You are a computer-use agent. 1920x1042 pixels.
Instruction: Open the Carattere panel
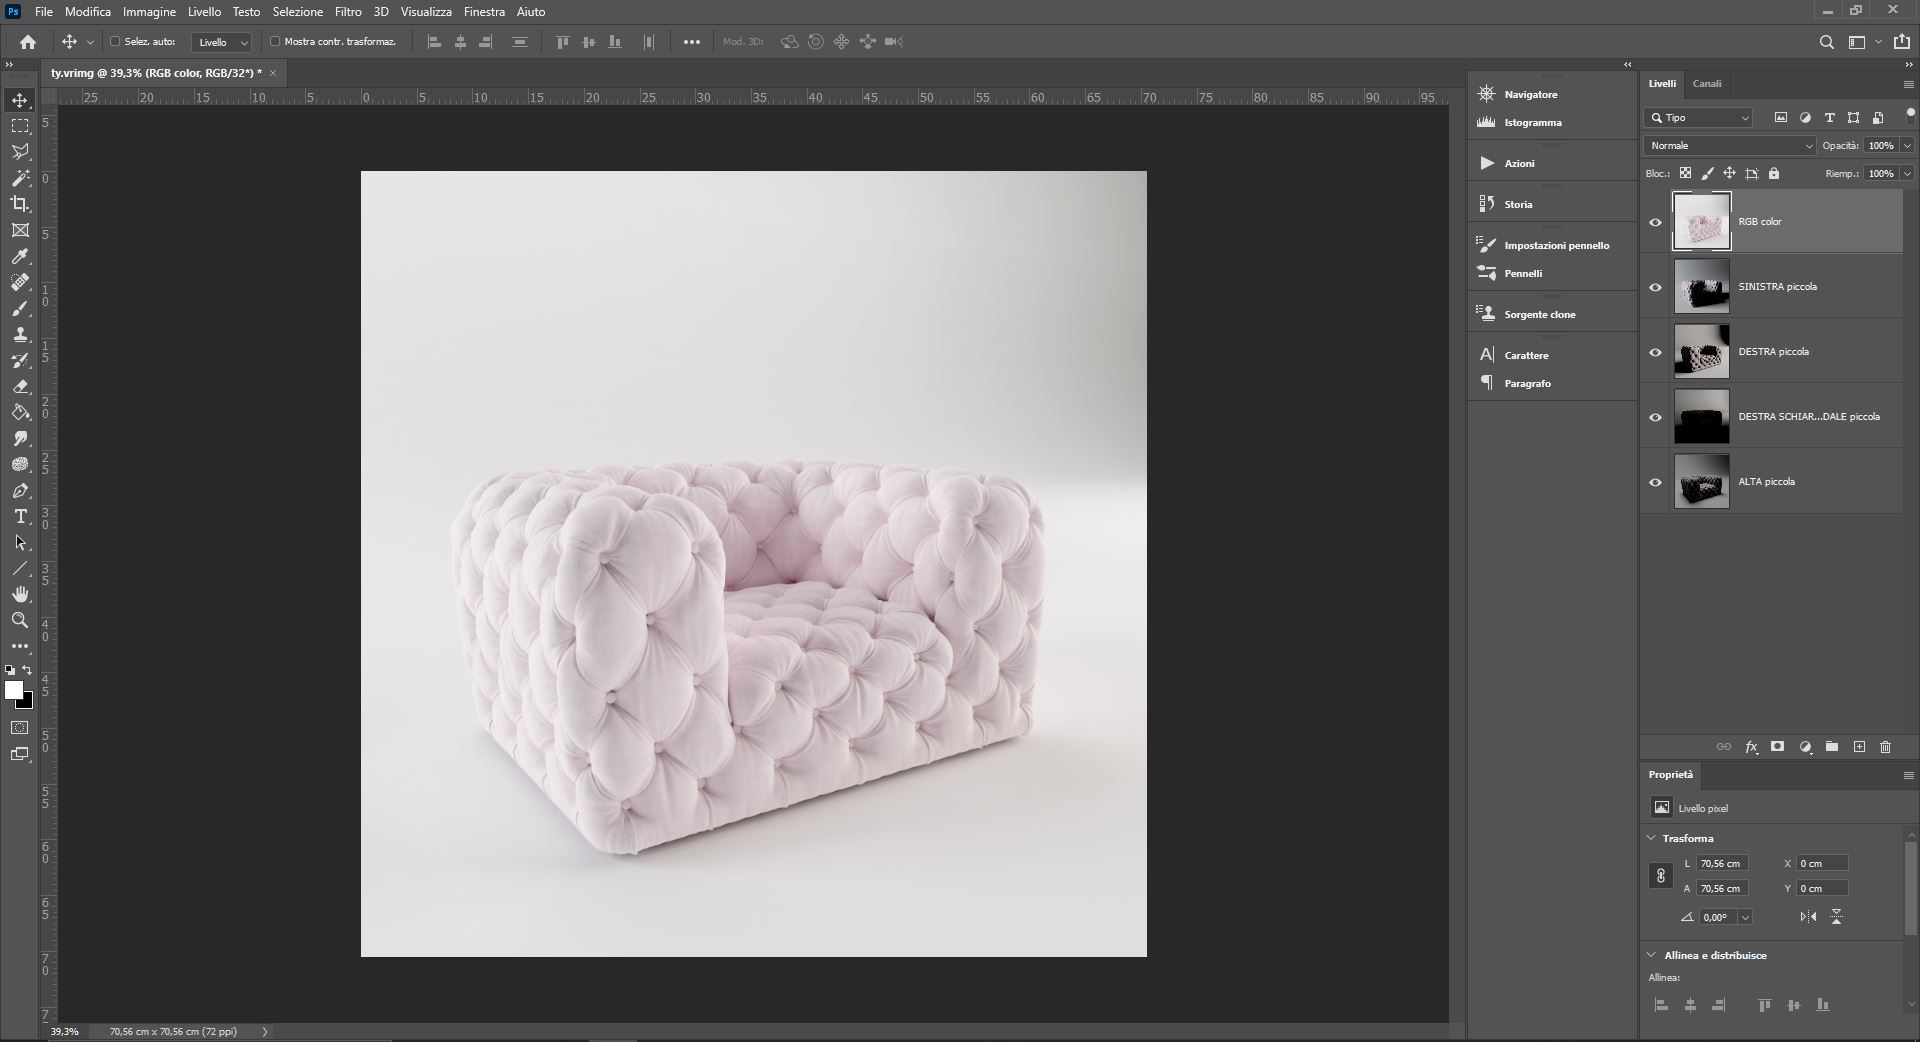pyautogui.click(x=1526, y=355)
